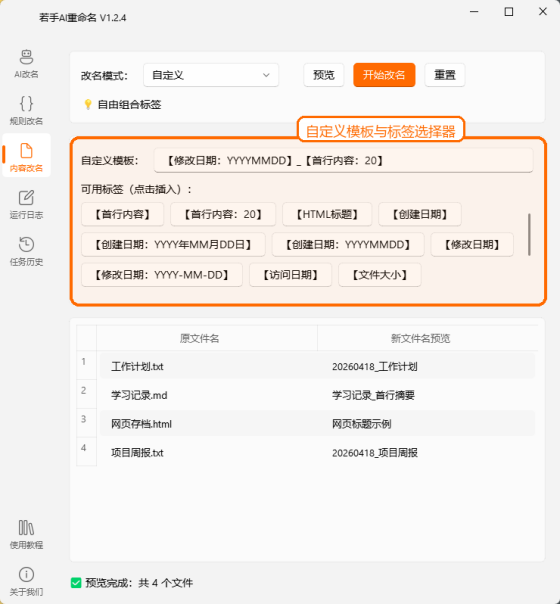560x604 pixels.
Task: Open the 关于我们 info icon
Action: 26,574
